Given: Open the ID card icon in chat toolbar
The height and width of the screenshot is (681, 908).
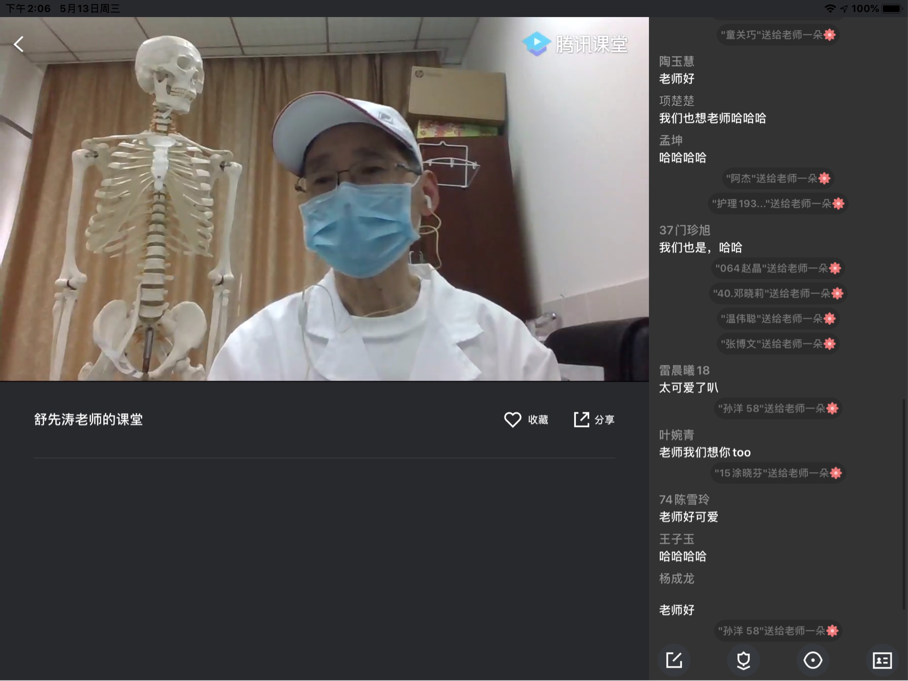Looking at the screenshot, I should 881,660.
